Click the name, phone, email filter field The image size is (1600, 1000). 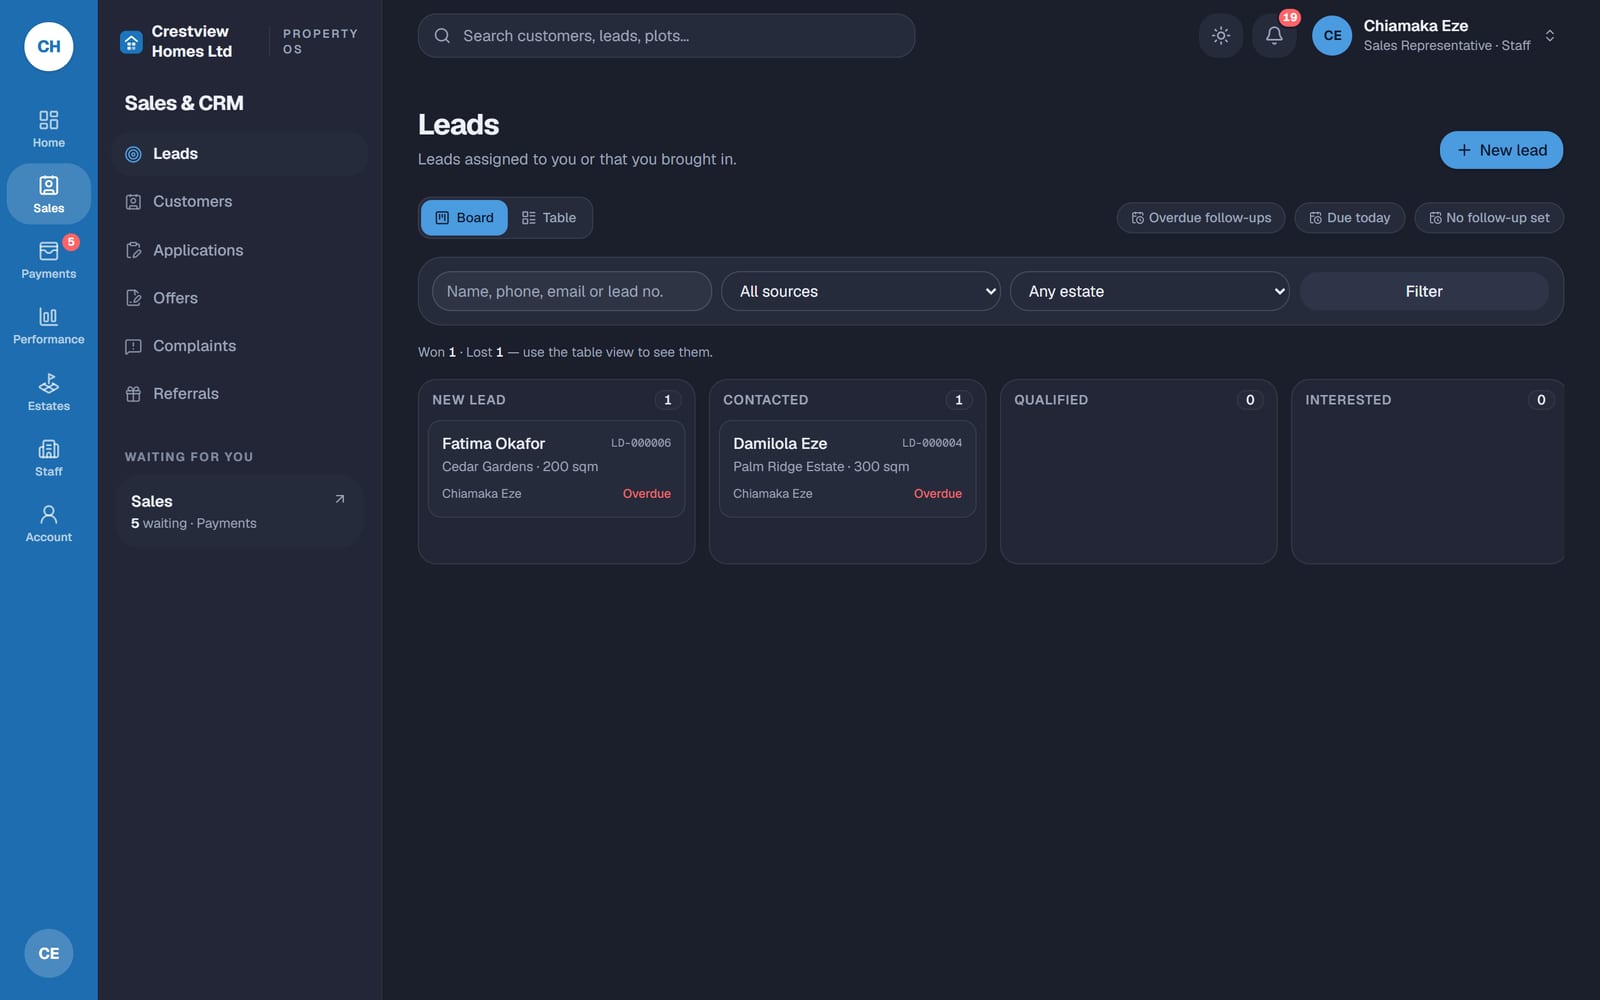click(572, 291)
